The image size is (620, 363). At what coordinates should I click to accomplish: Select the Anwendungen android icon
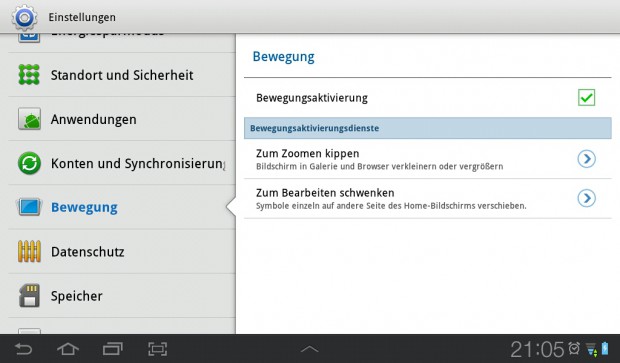click(x=29, y=119)
